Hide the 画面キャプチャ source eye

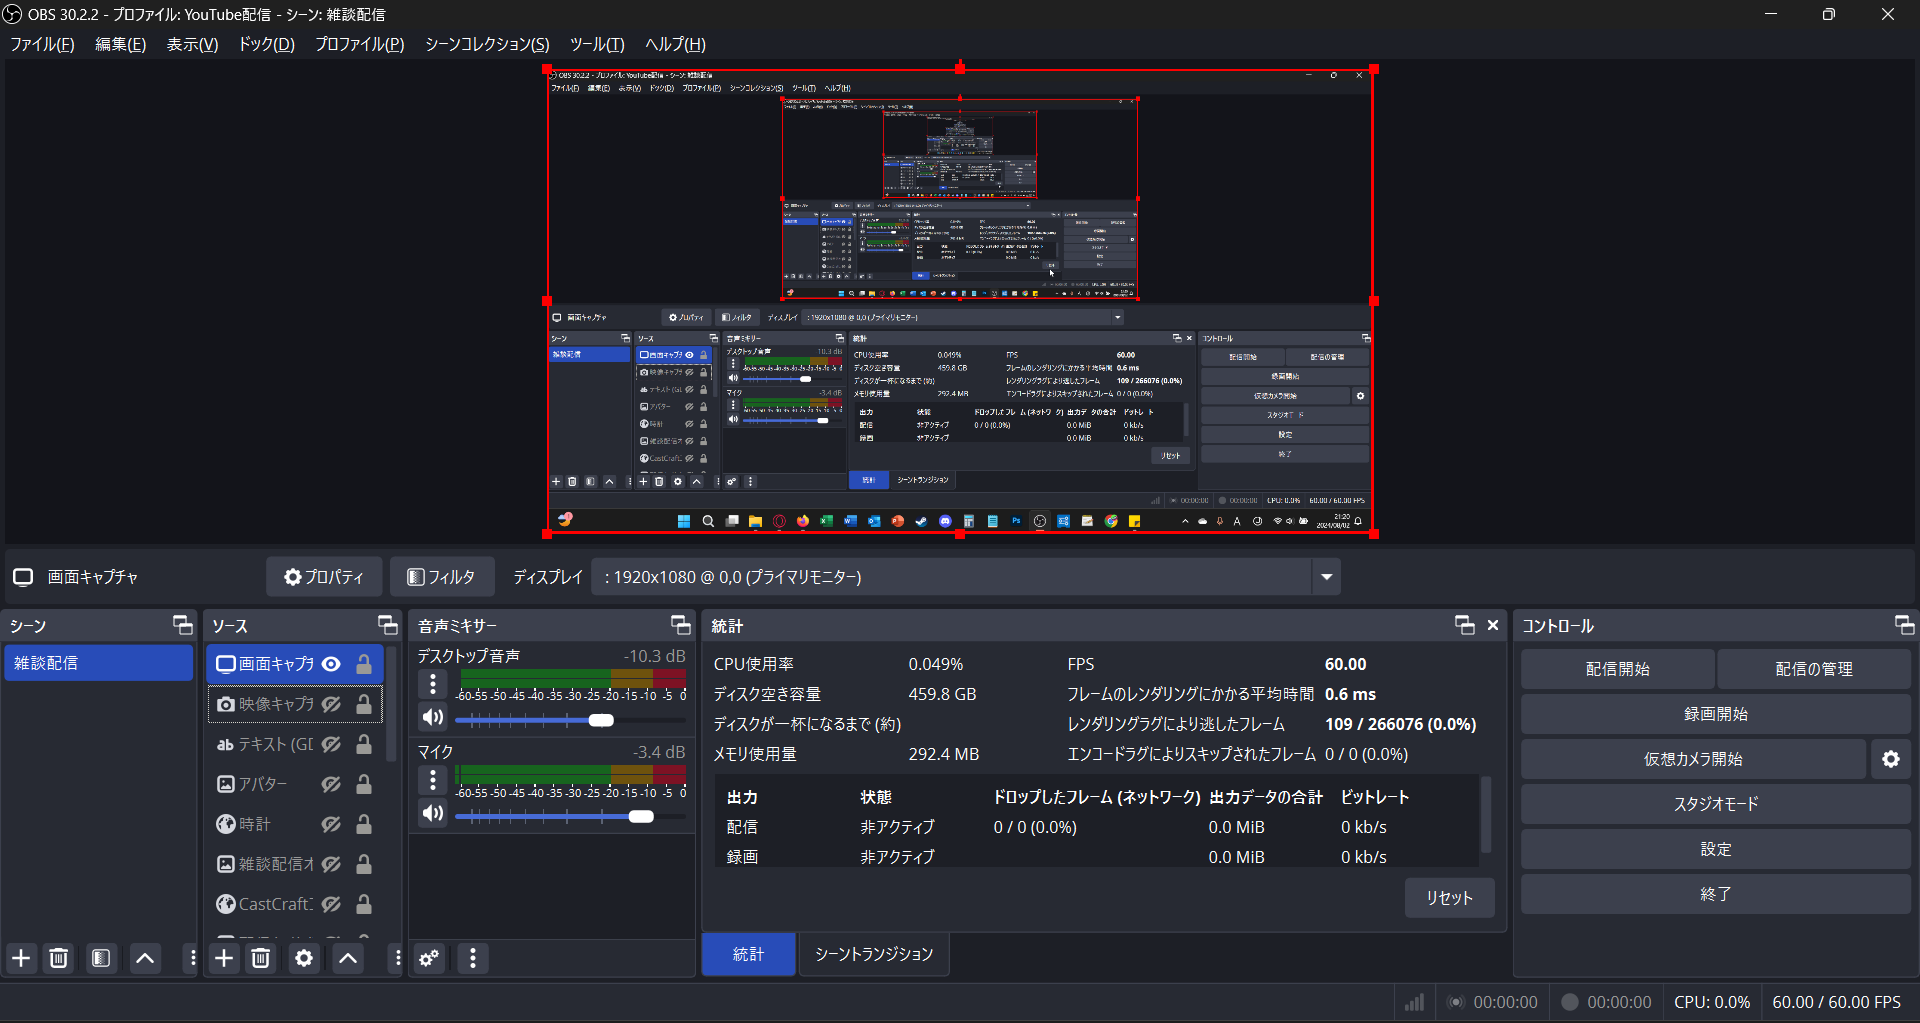332,664
